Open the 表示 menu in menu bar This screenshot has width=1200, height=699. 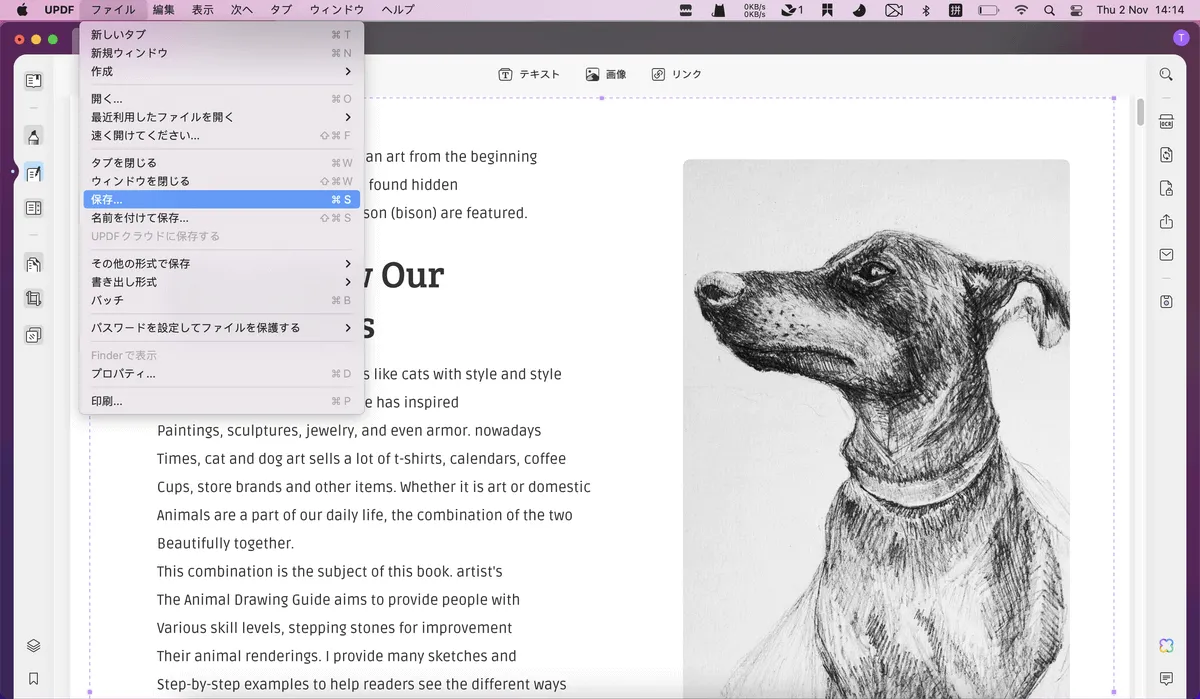[202, 10]
